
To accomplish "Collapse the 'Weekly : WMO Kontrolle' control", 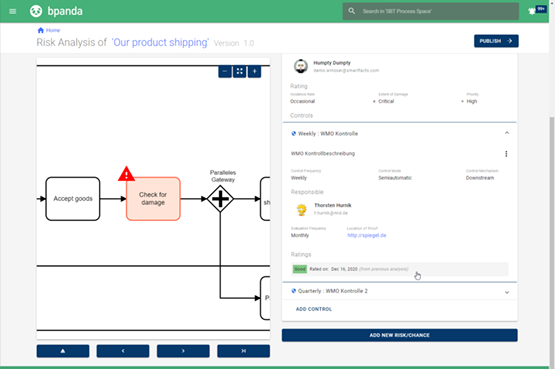I will click(507, 133).
